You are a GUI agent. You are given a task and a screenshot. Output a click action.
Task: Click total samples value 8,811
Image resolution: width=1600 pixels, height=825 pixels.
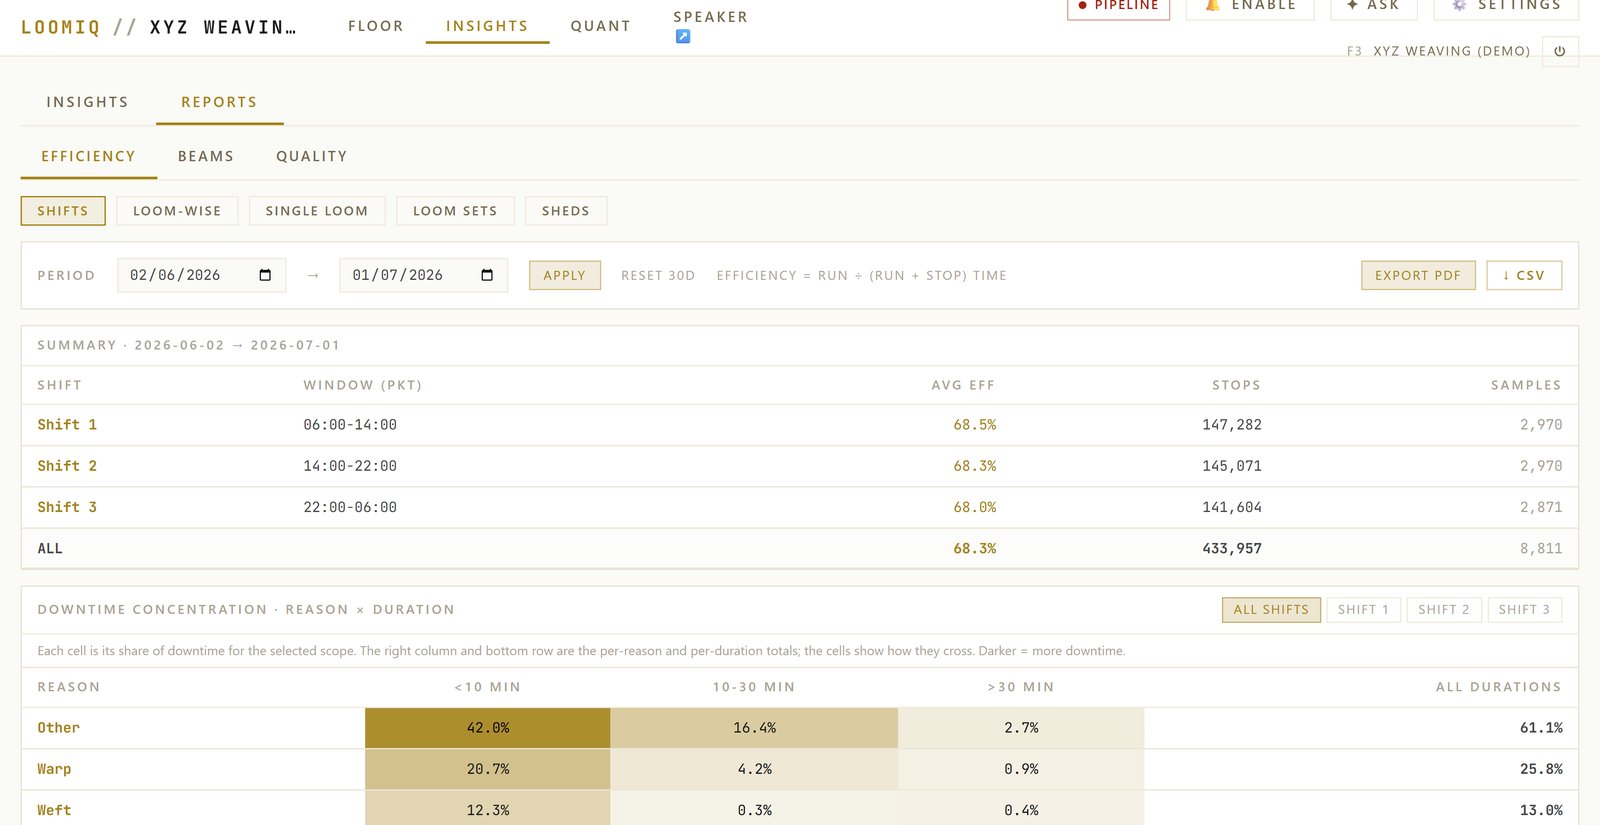[1541, 549]
